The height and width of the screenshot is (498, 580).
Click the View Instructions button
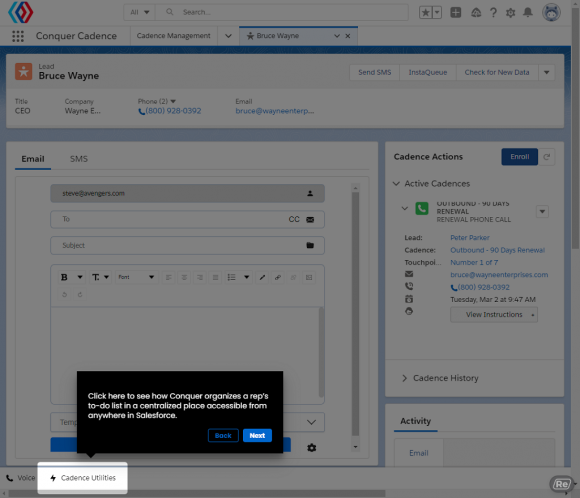(494, 314)
